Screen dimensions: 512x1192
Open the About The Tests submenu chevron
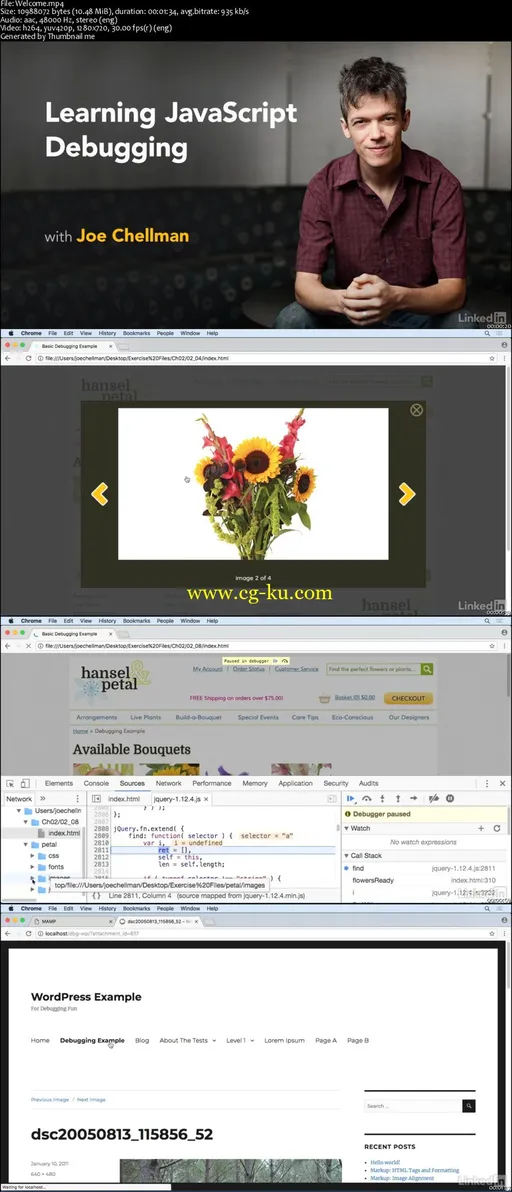pyautogui.click(x=214, y=1041)
